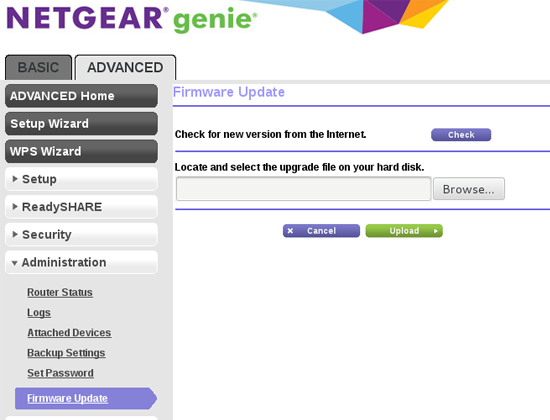The height and width of the screenshot is (420, 550).
Task: View Attached Devices
Action: [x=69, y=333]
